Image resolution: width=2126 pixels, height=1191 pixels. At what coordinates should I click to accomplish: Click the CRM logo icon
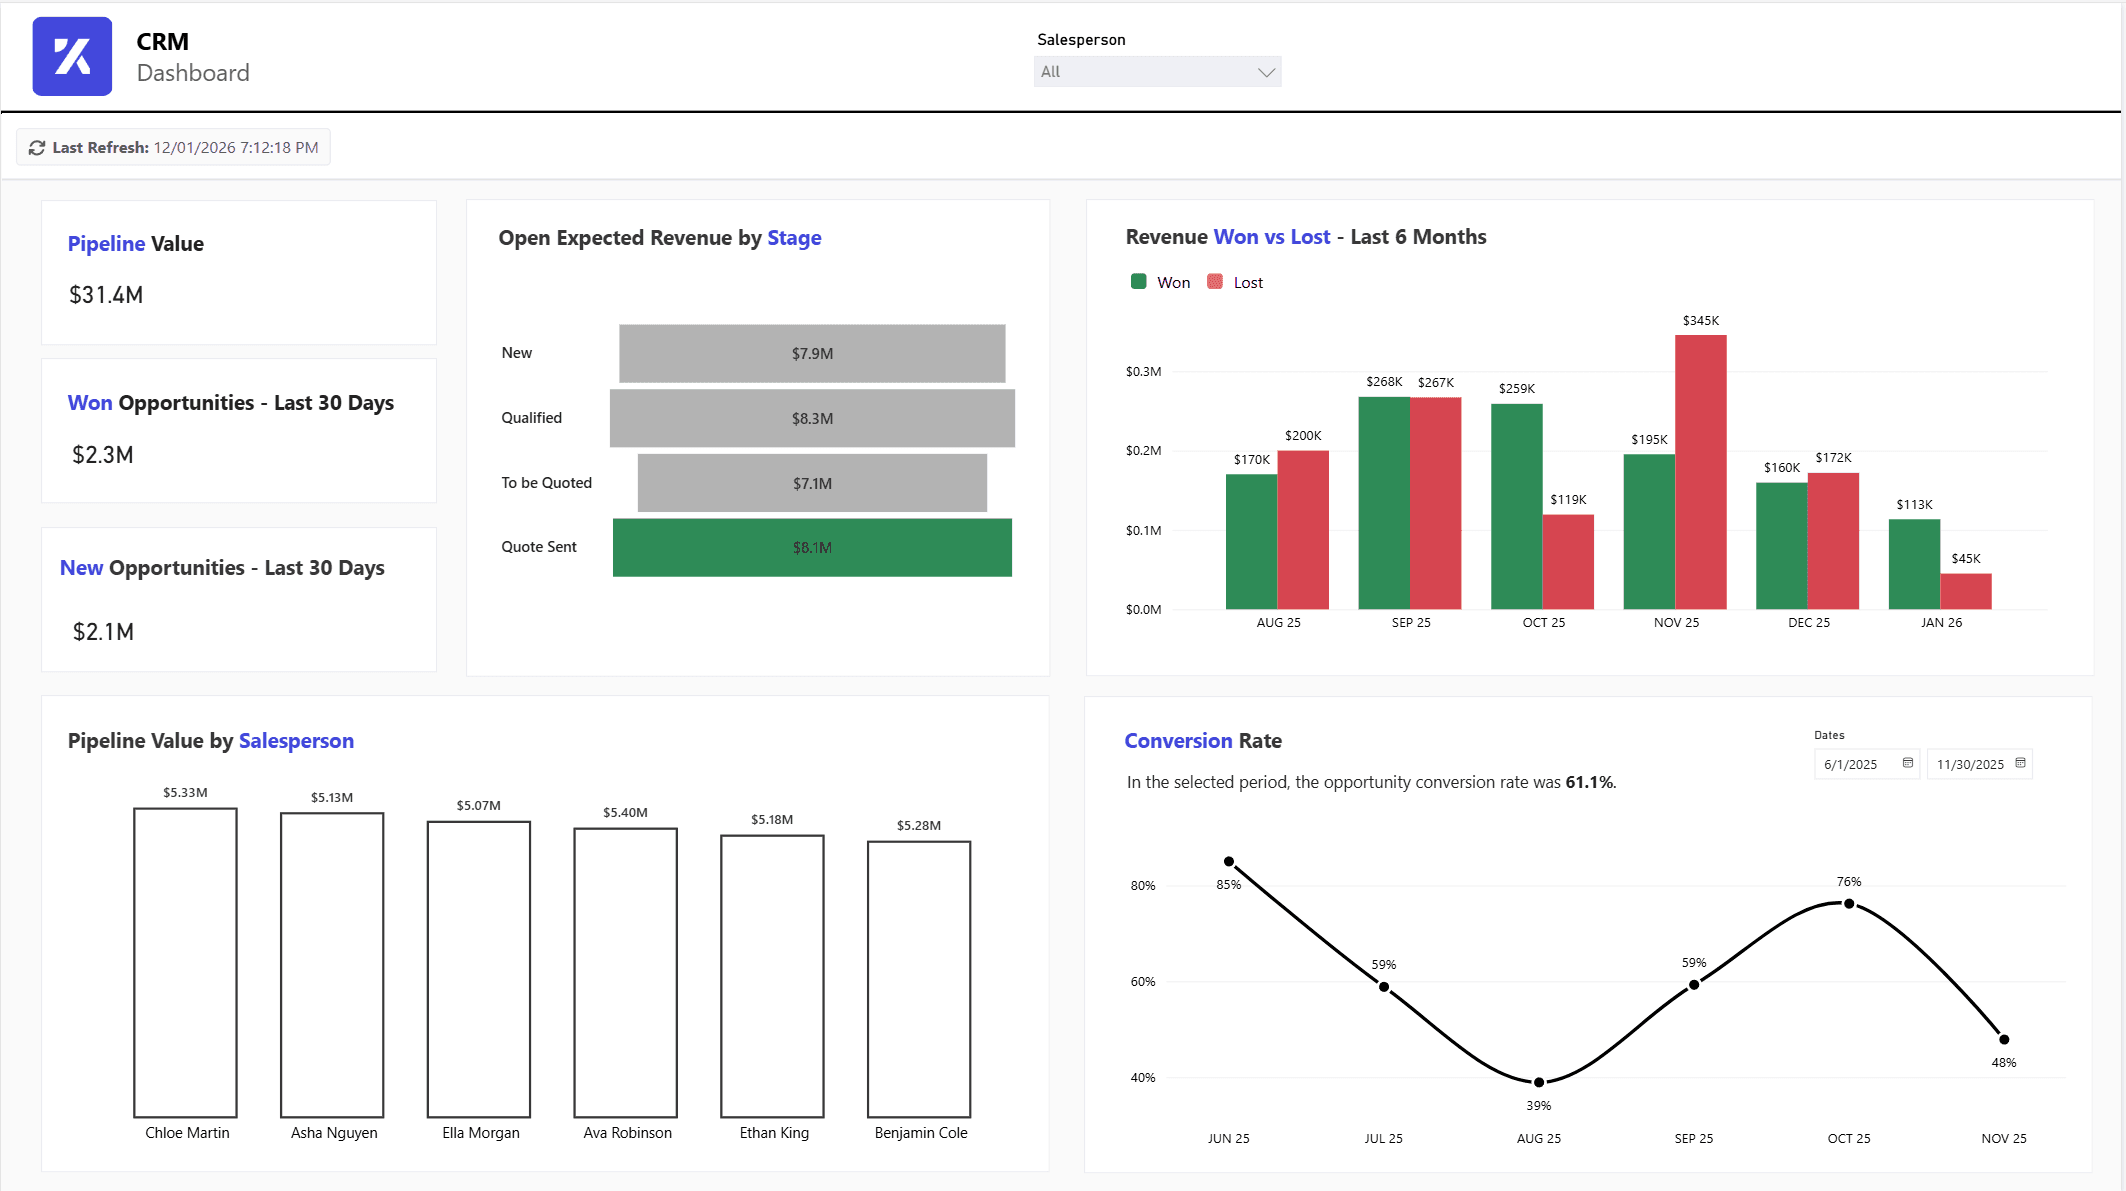pyautogui.click(x=72, y=56)
